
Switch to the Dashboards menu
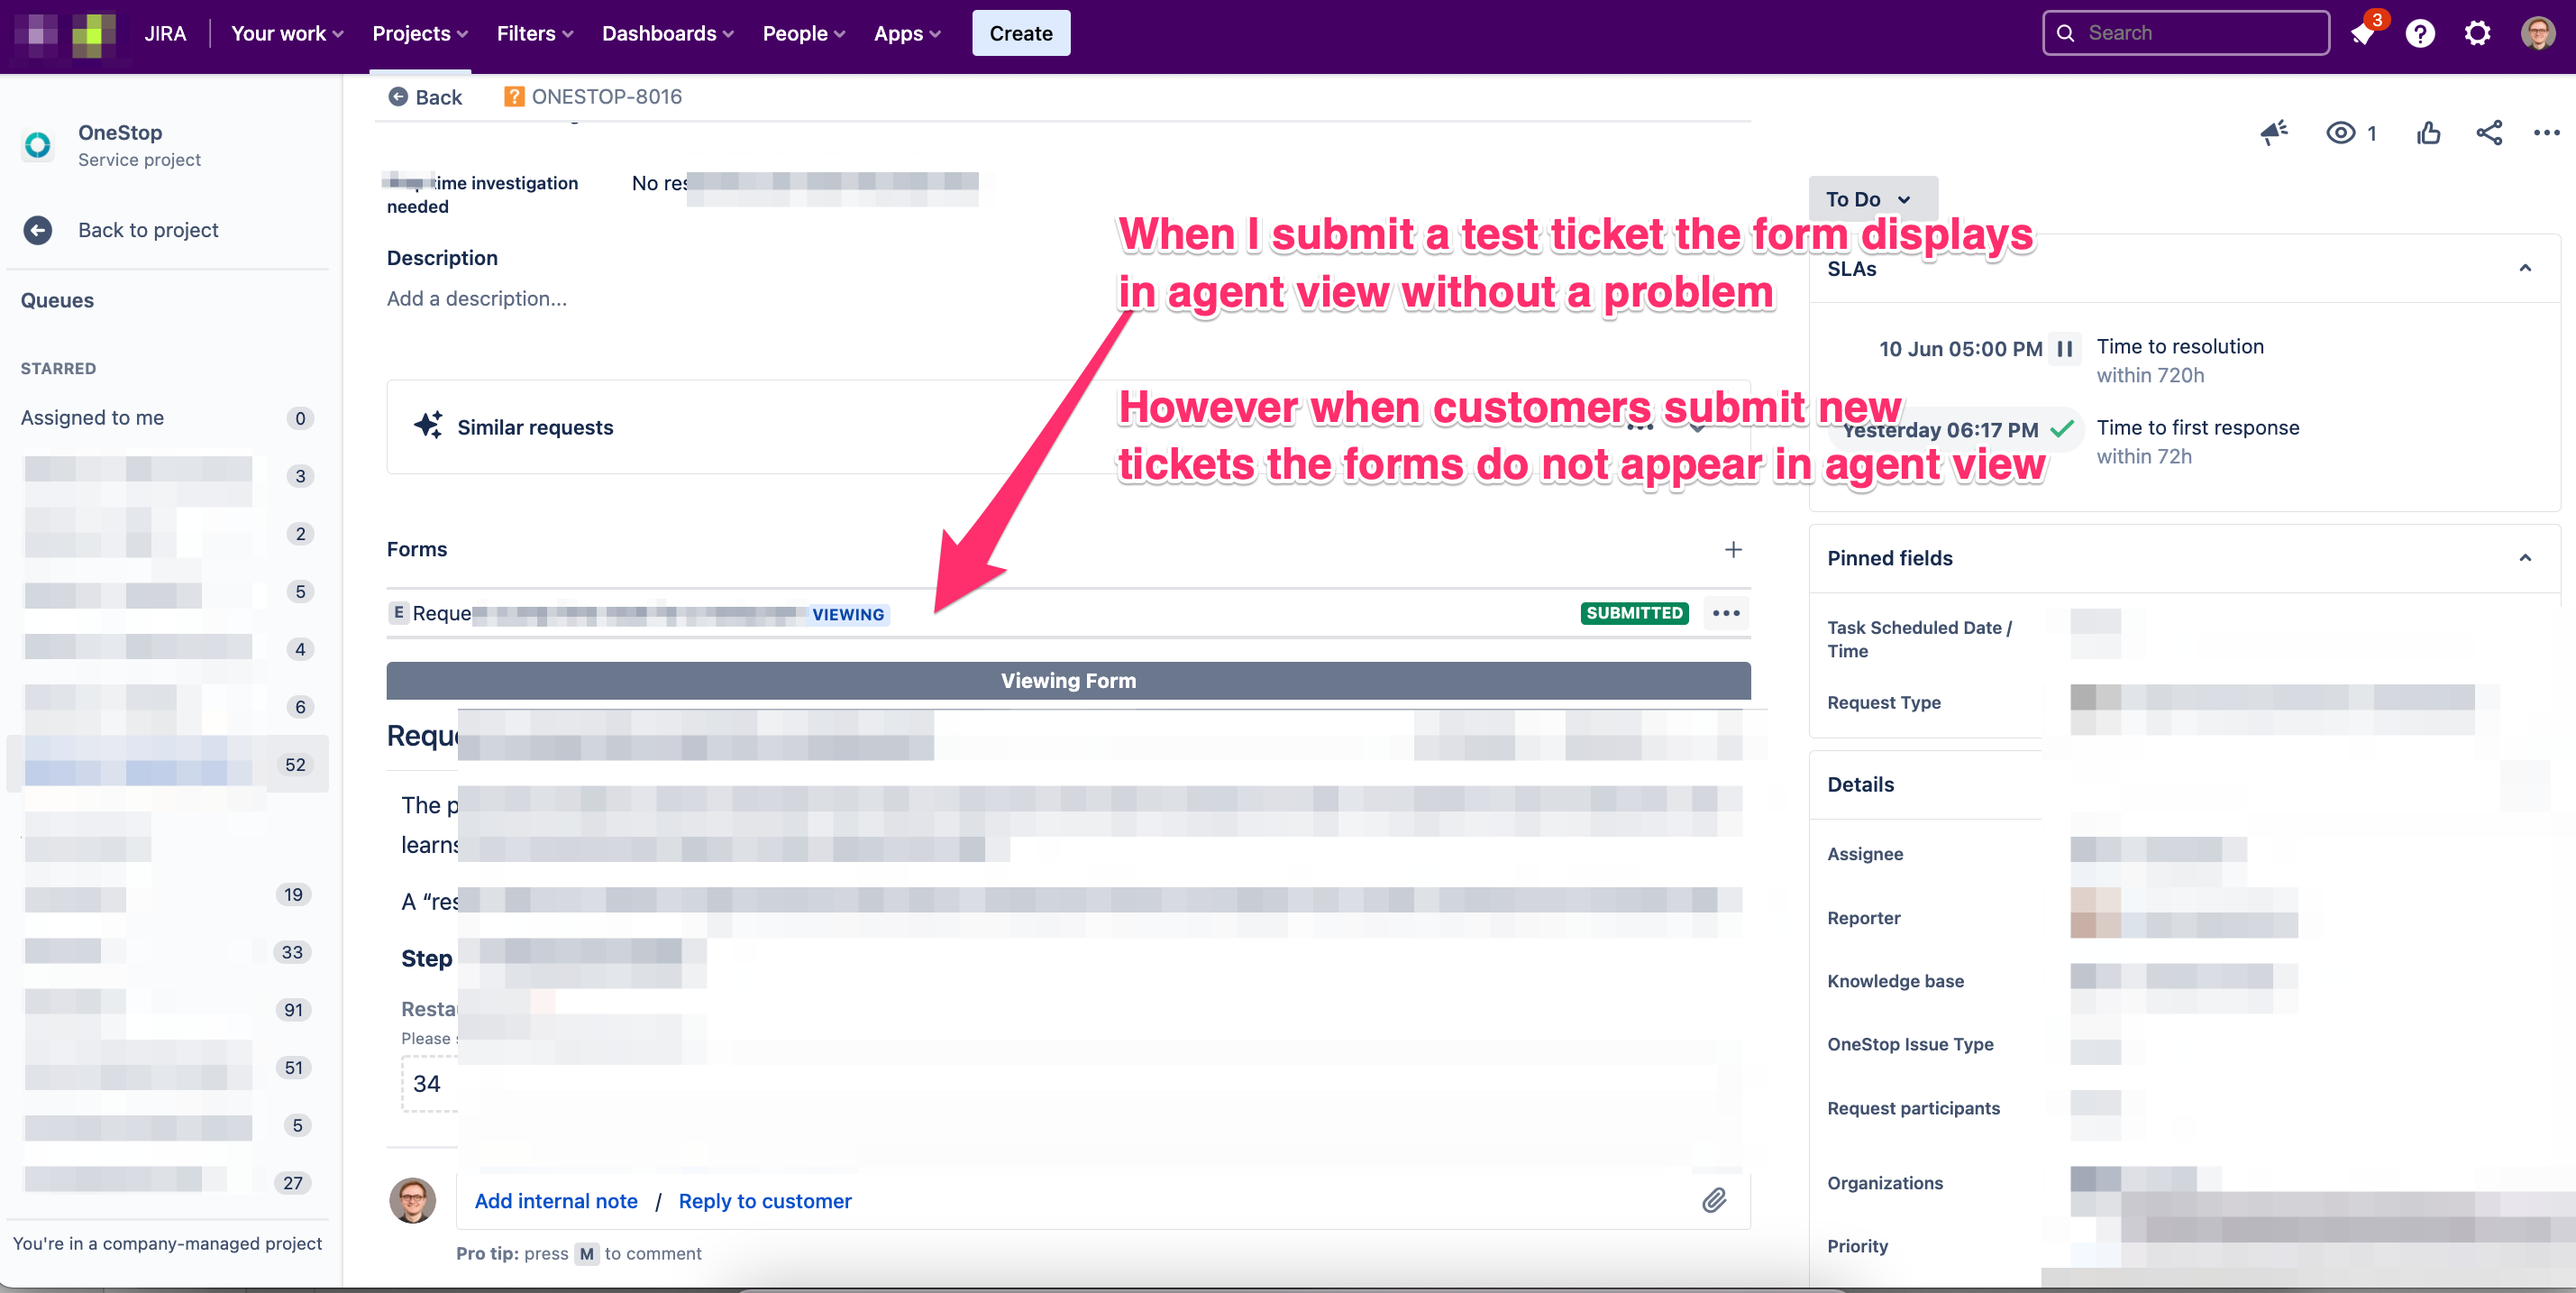tap(666, 33)
